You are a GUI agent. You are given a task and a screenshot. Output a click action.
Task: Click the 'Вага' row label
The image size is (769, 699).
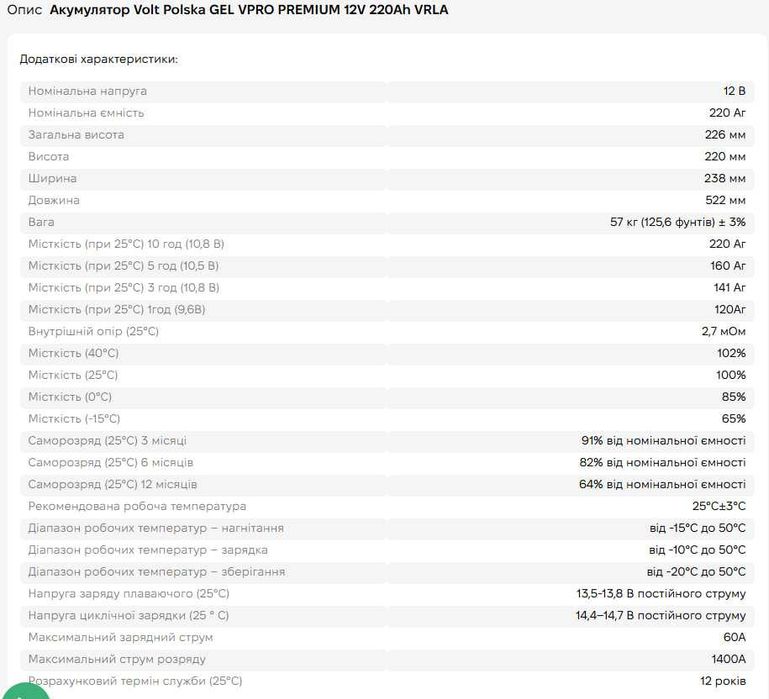41,222
